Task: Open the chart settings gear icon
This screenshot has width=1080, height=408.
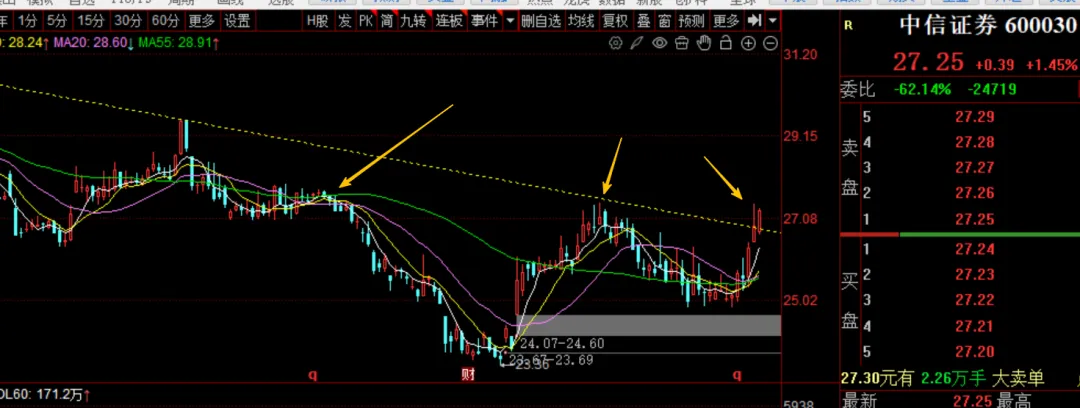Action: pyautogui.click(x=616, y=43)
